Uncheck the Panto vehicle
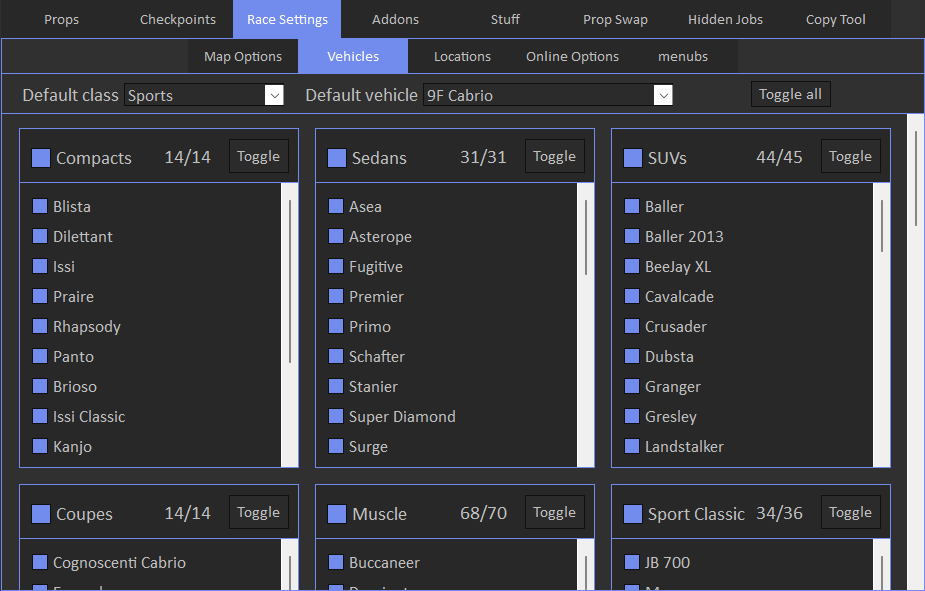Screen dimensions: 925x591 coord(40,356)
